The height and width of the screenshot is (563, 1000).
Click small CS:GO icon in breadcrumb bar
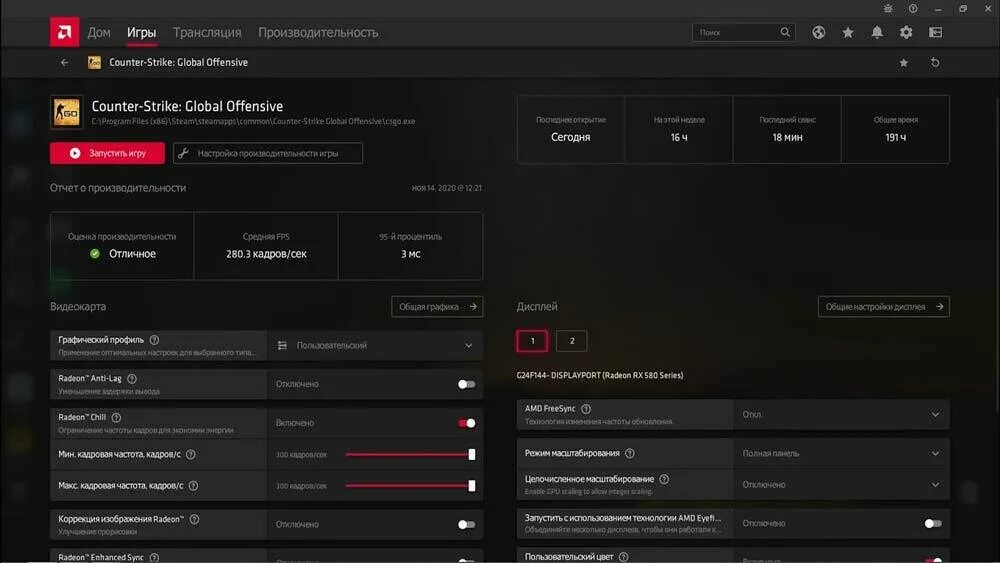pos(94,62)
